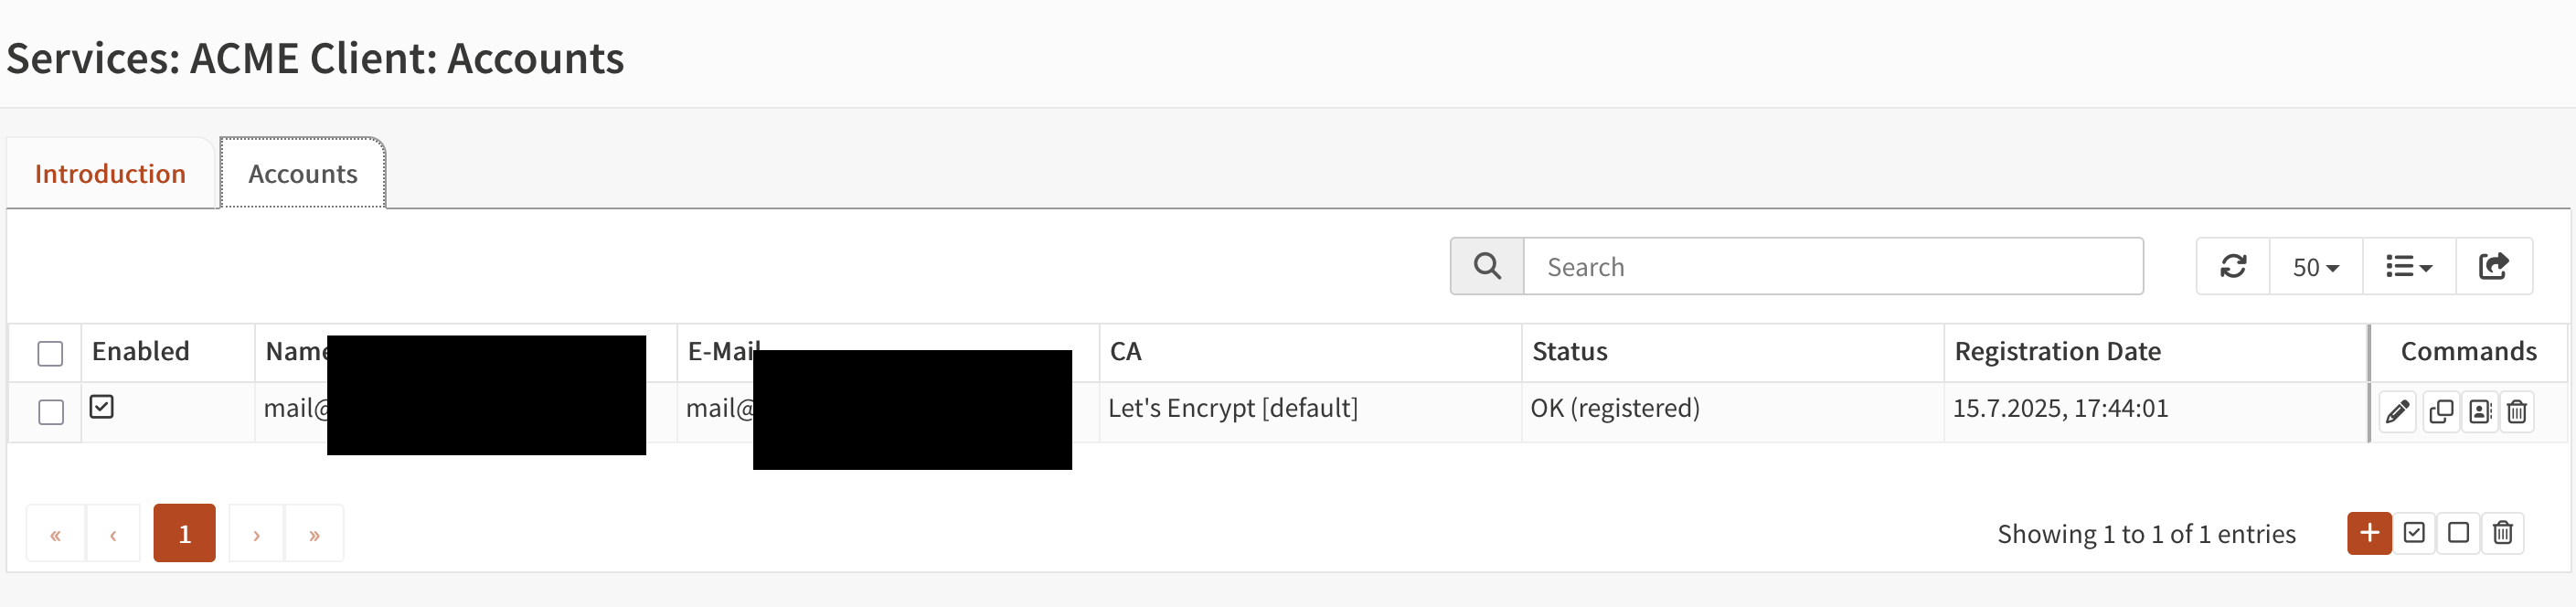This screenshot has width=2576, height=607.
Task: Click into the Search field
Action: point(1832,266)
